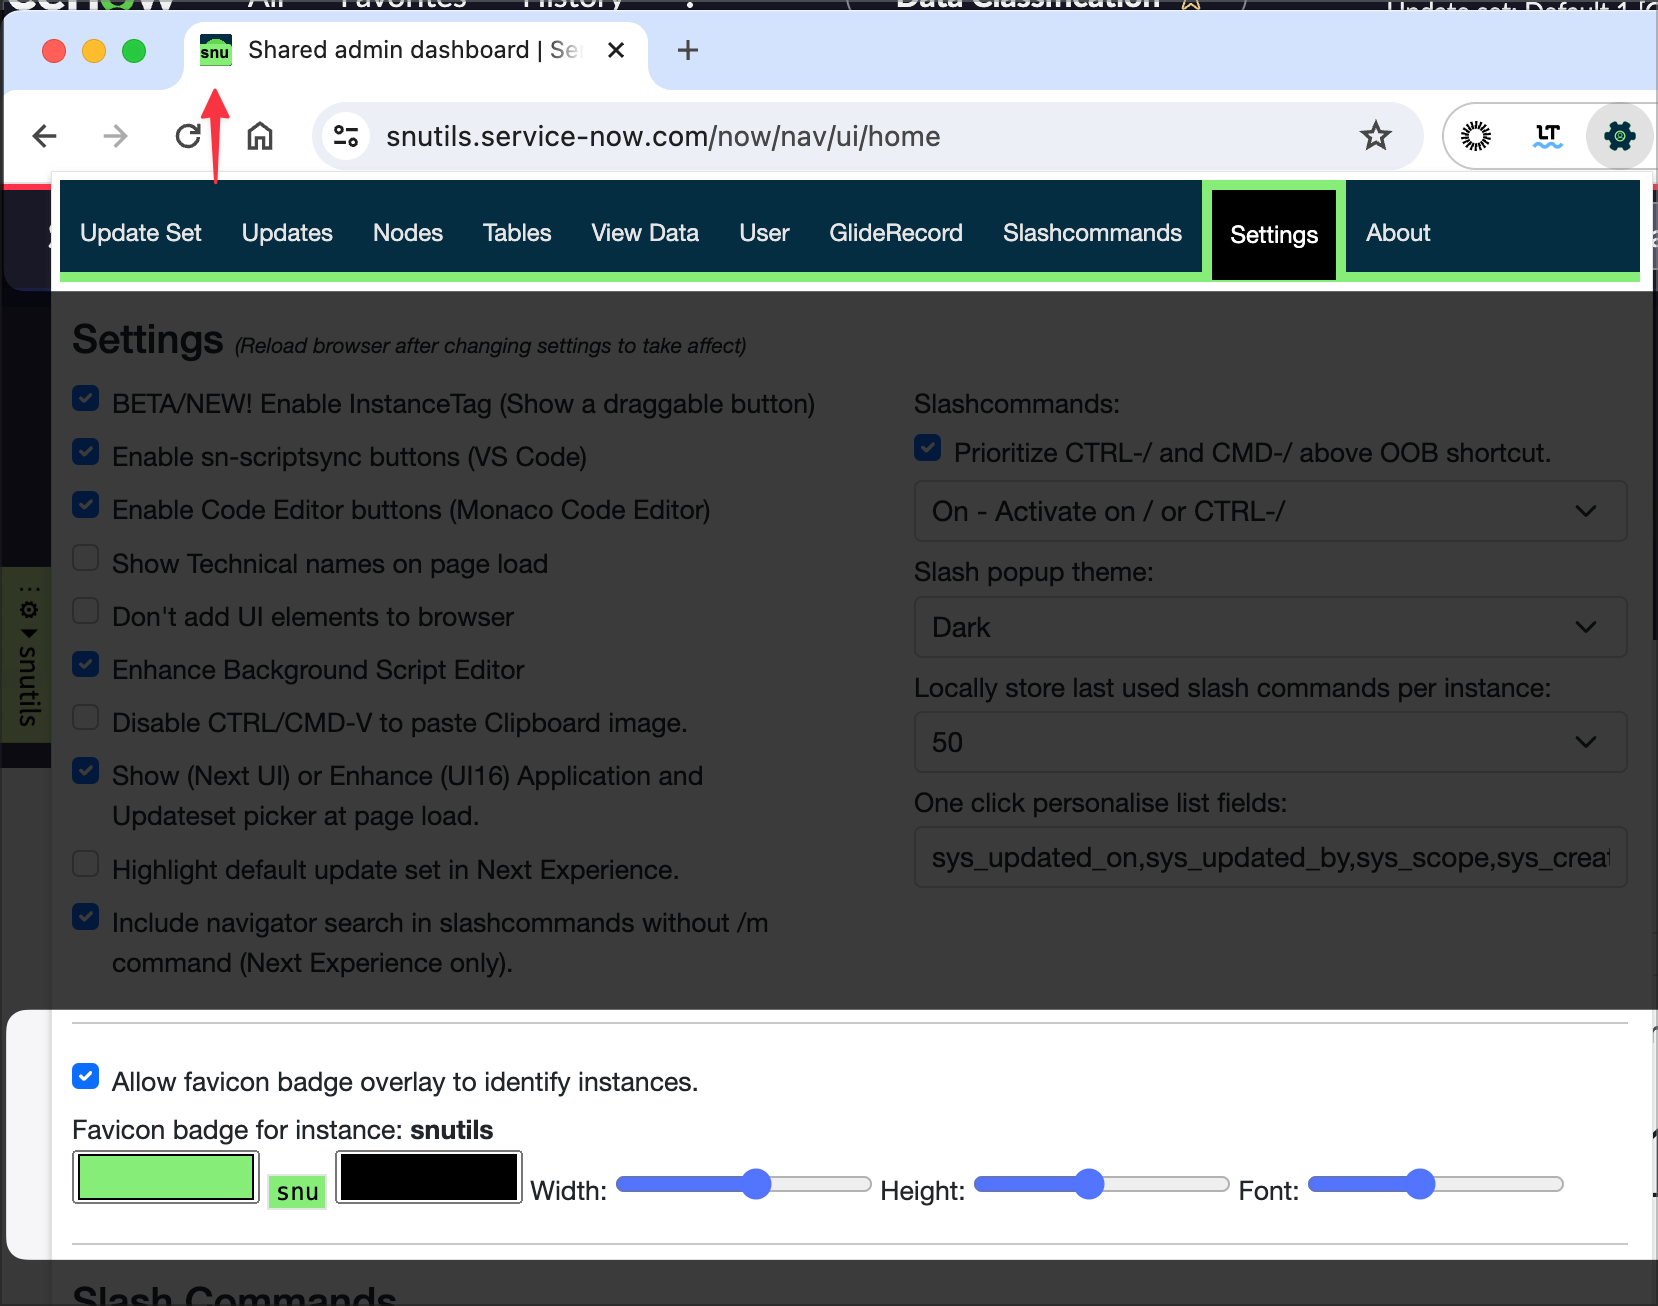Click the sunburst extension icon in toolbar

[x=1475, y=136]
